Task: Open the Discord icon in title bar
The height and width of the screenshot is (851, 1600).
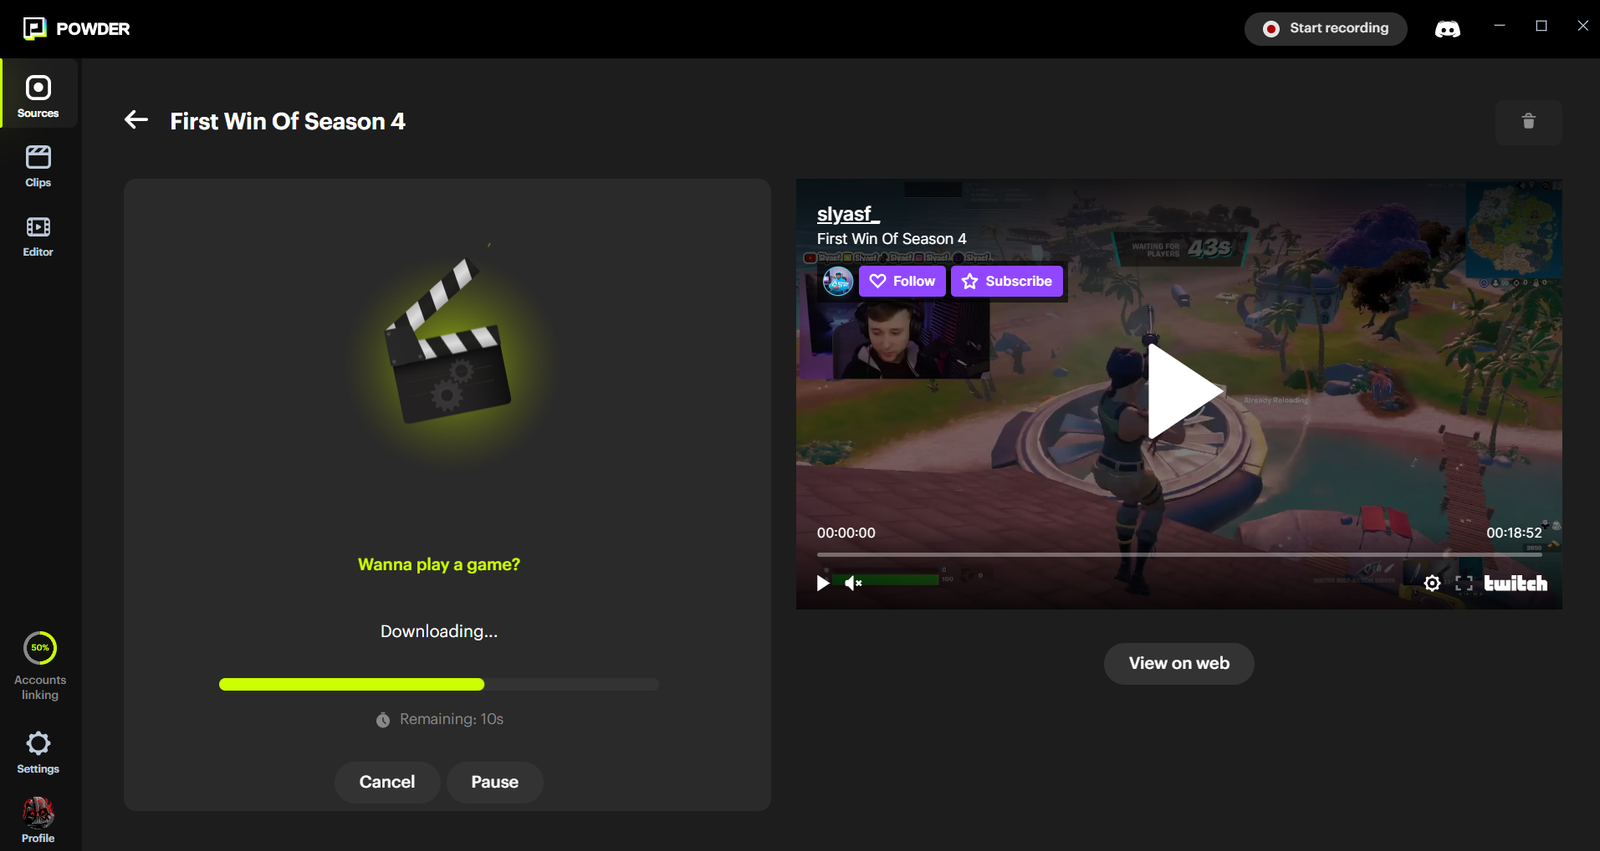Action: 1447,29
